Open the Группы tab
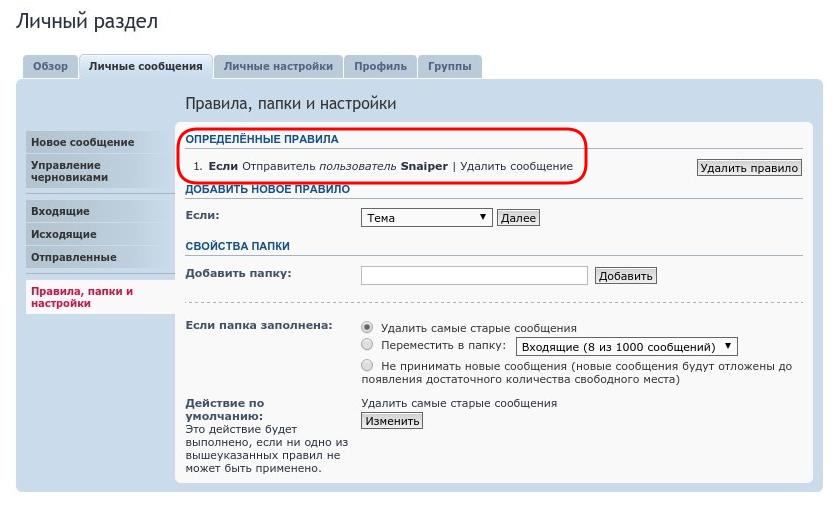 (x=450, y=67)
